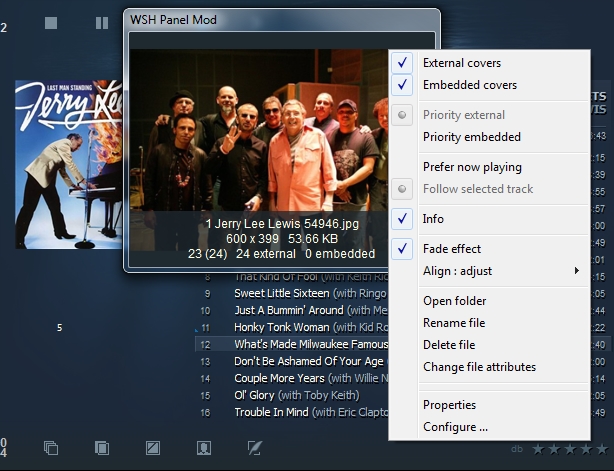Open Configure ... from the menu
Viewport: 614px width, 471px height.
455,427
